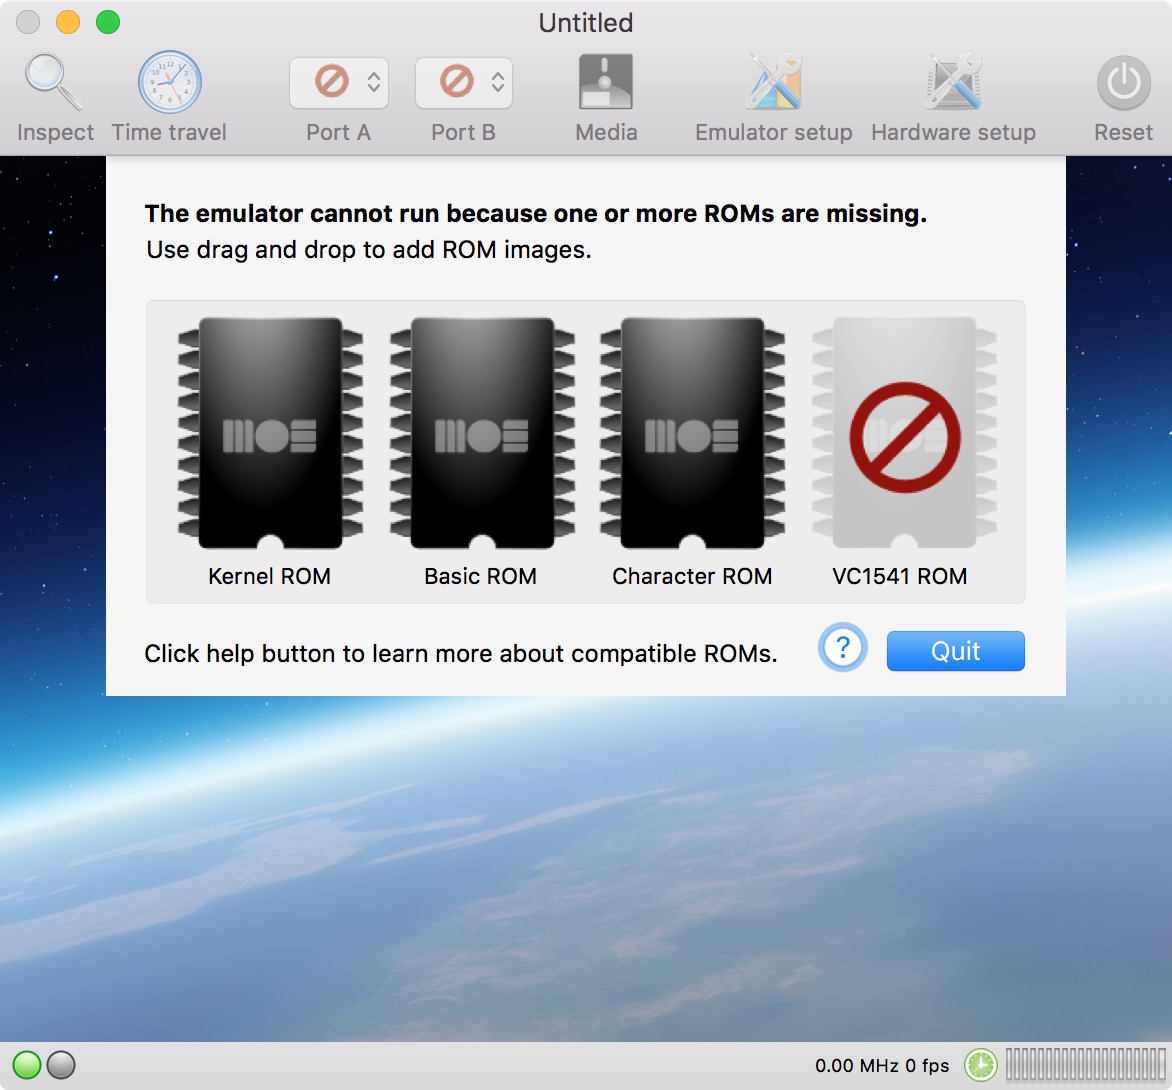The width and height of the screenshot is (1172, 1090).
Task: Open the Inspect magnifying glass tool
Action: (x=54, y=83)
